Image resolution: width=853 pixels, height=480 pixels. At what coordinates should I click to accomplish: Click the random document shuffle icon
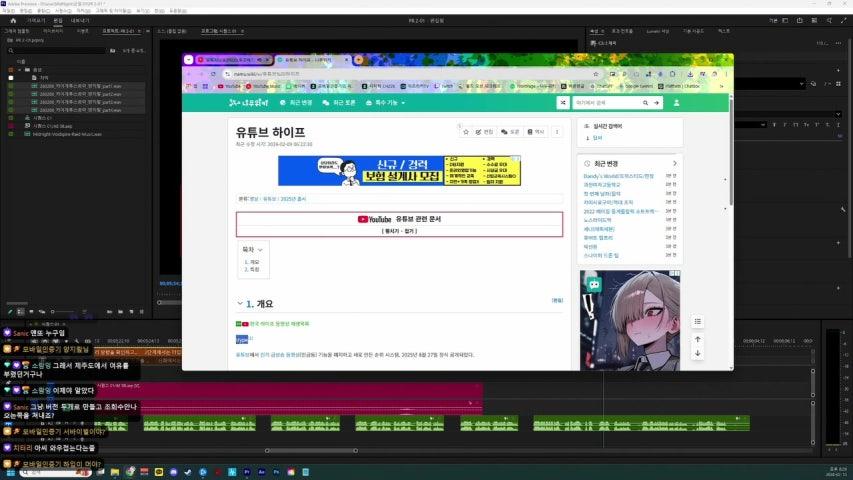coord(563,102)
